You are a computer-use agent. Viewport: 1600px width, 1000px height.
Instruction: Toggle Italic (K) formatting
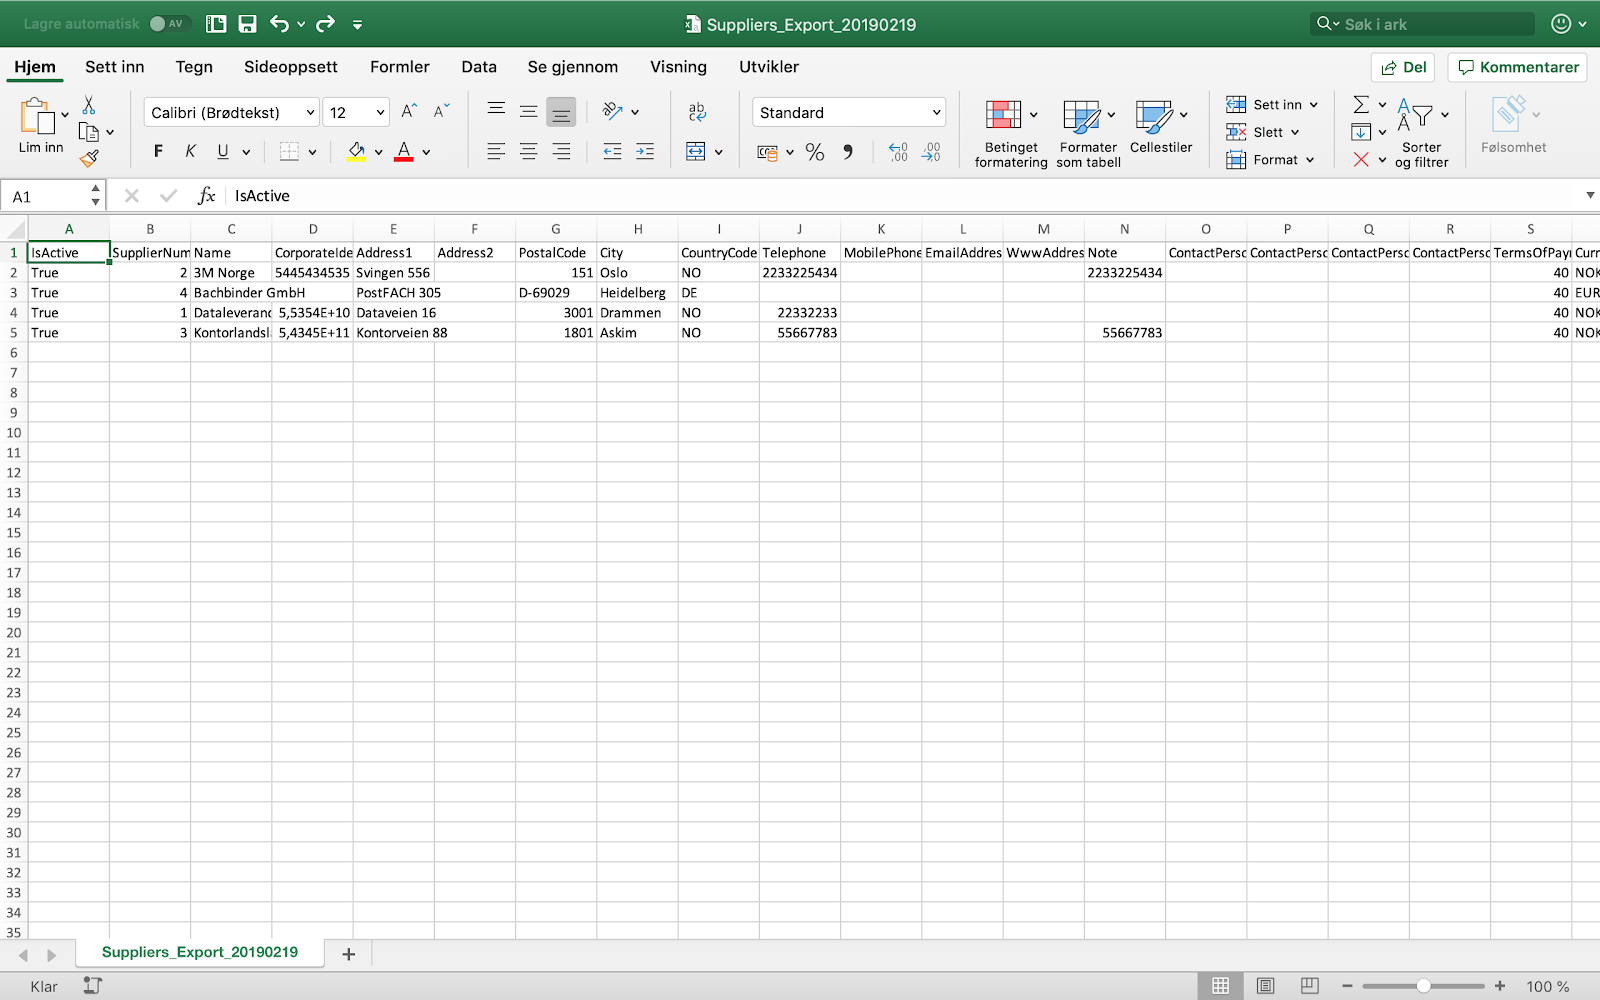coord(190,151)
